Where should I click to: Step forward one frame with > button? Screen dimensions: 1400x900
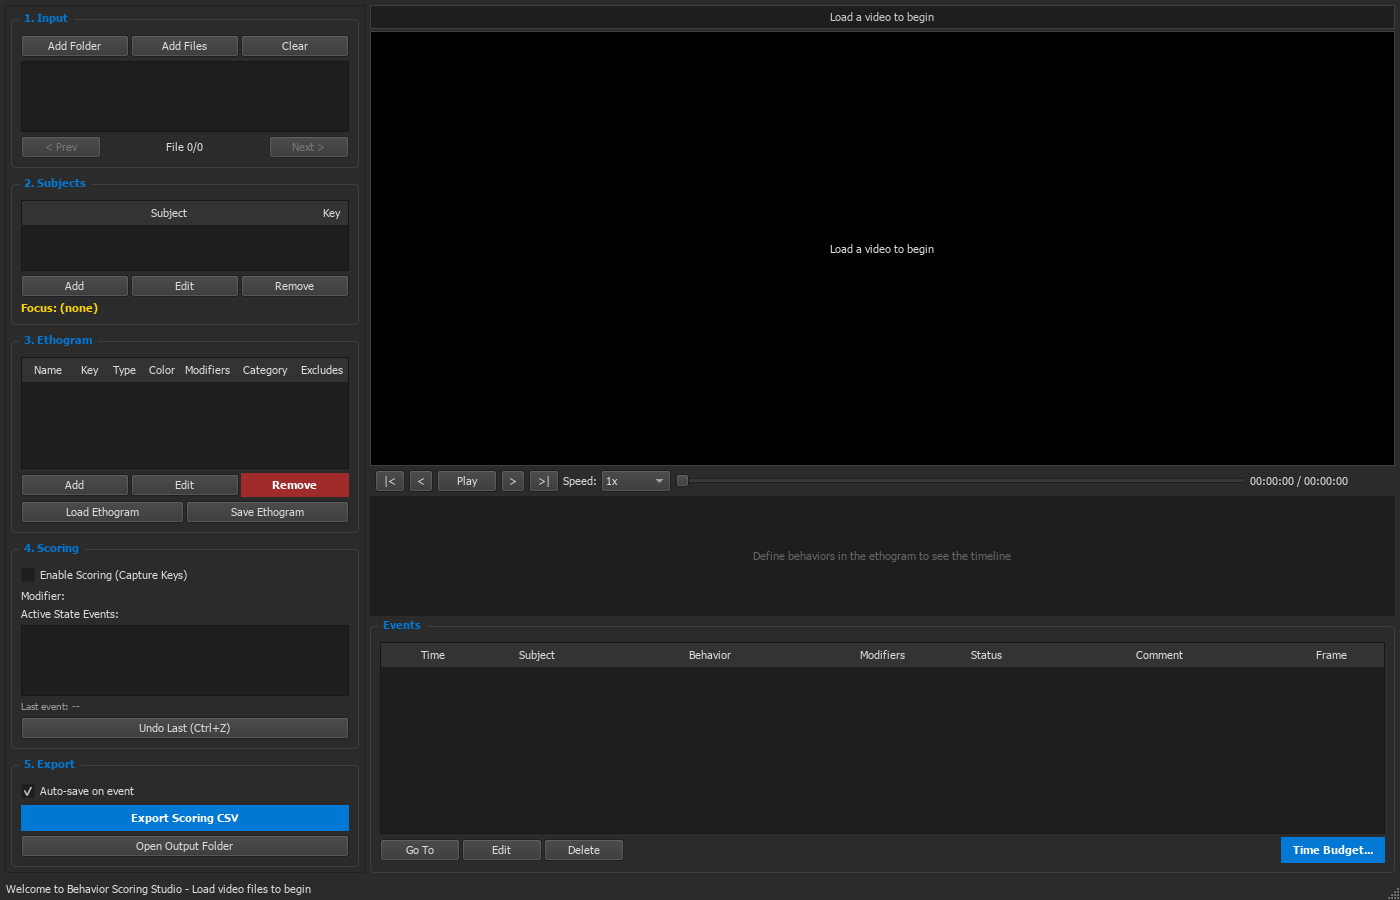[x=513, y=481]
